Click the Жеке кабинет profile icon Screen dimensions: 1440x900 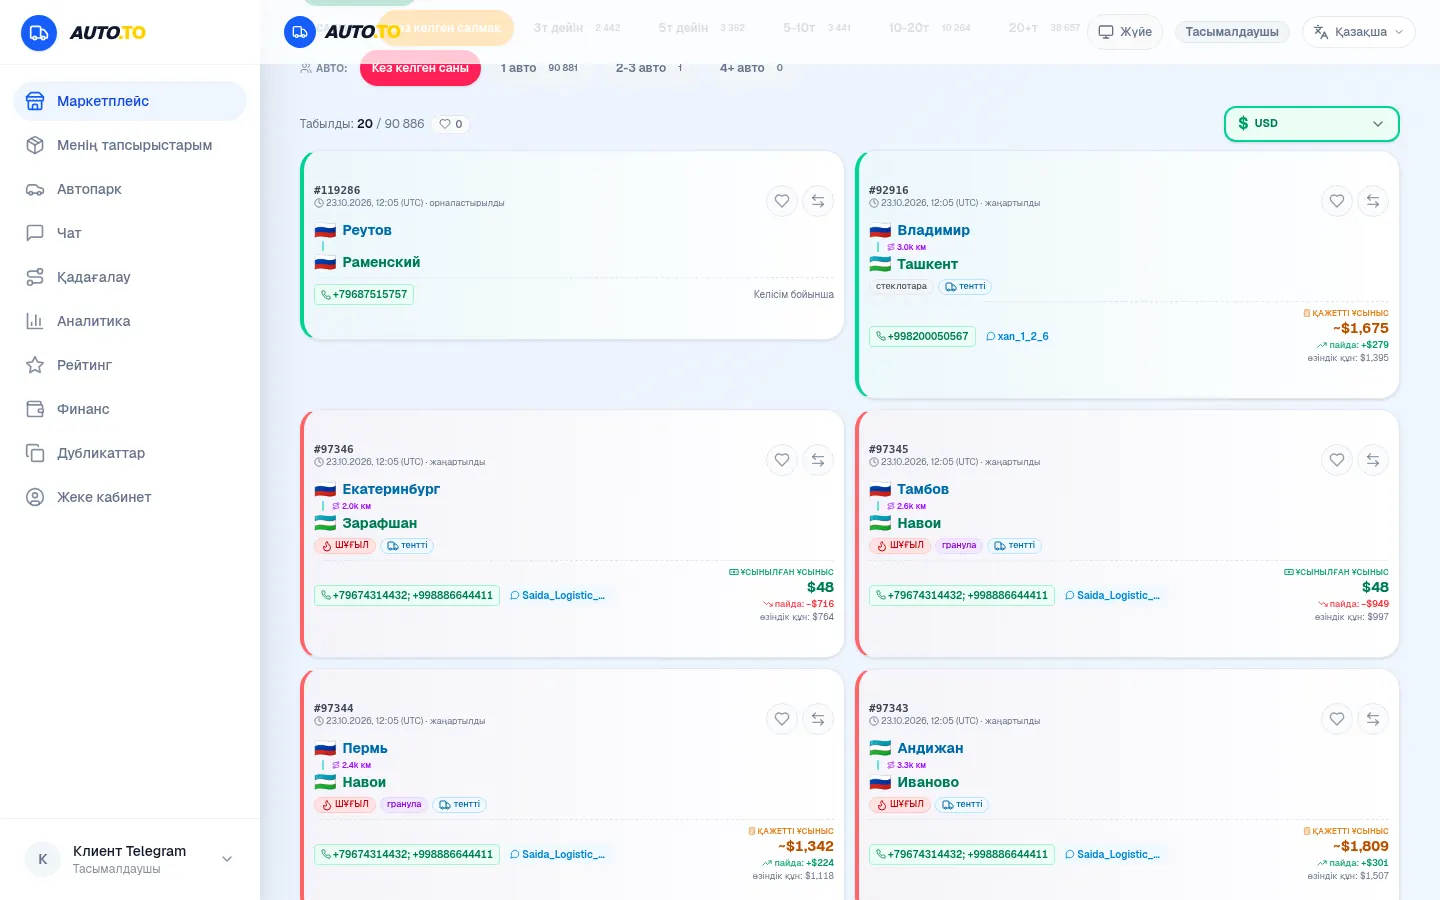[x=35, y=497]
